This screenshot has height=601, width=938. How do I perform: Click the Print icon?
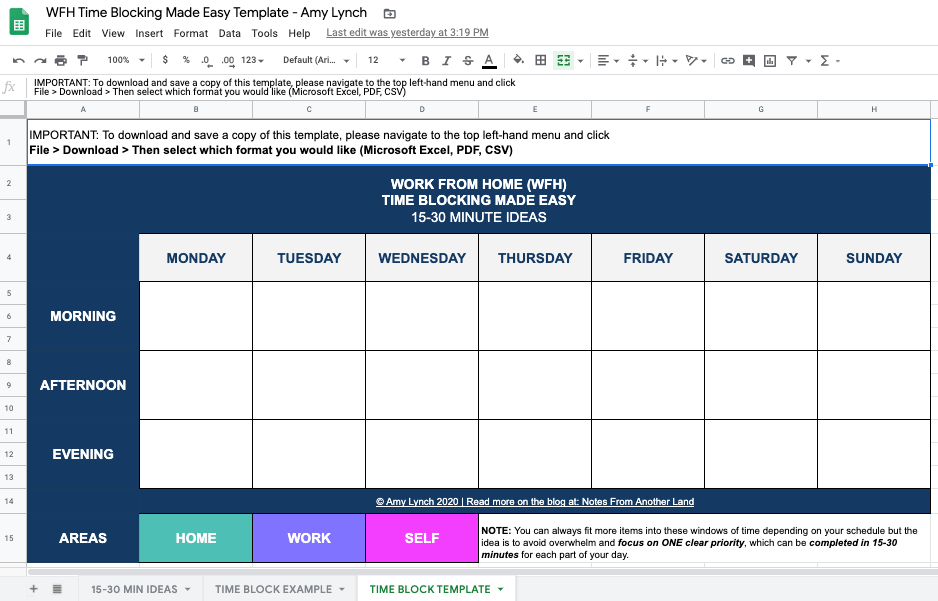point(61,61)
